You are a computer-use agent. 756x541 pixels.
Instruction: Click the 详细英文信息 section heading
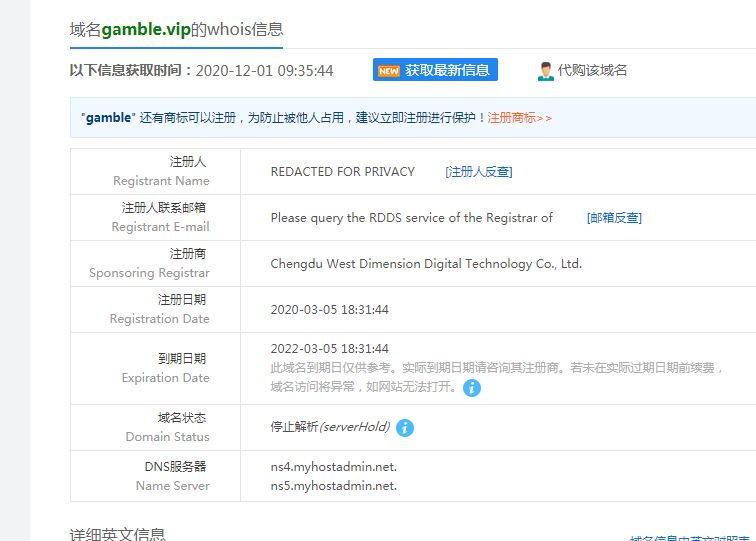coord(117,534)
